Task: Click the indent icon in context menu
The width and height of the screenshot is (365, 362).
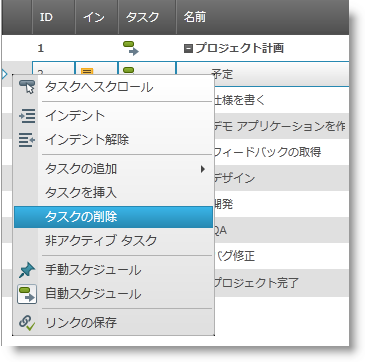Action: (27, 116)
